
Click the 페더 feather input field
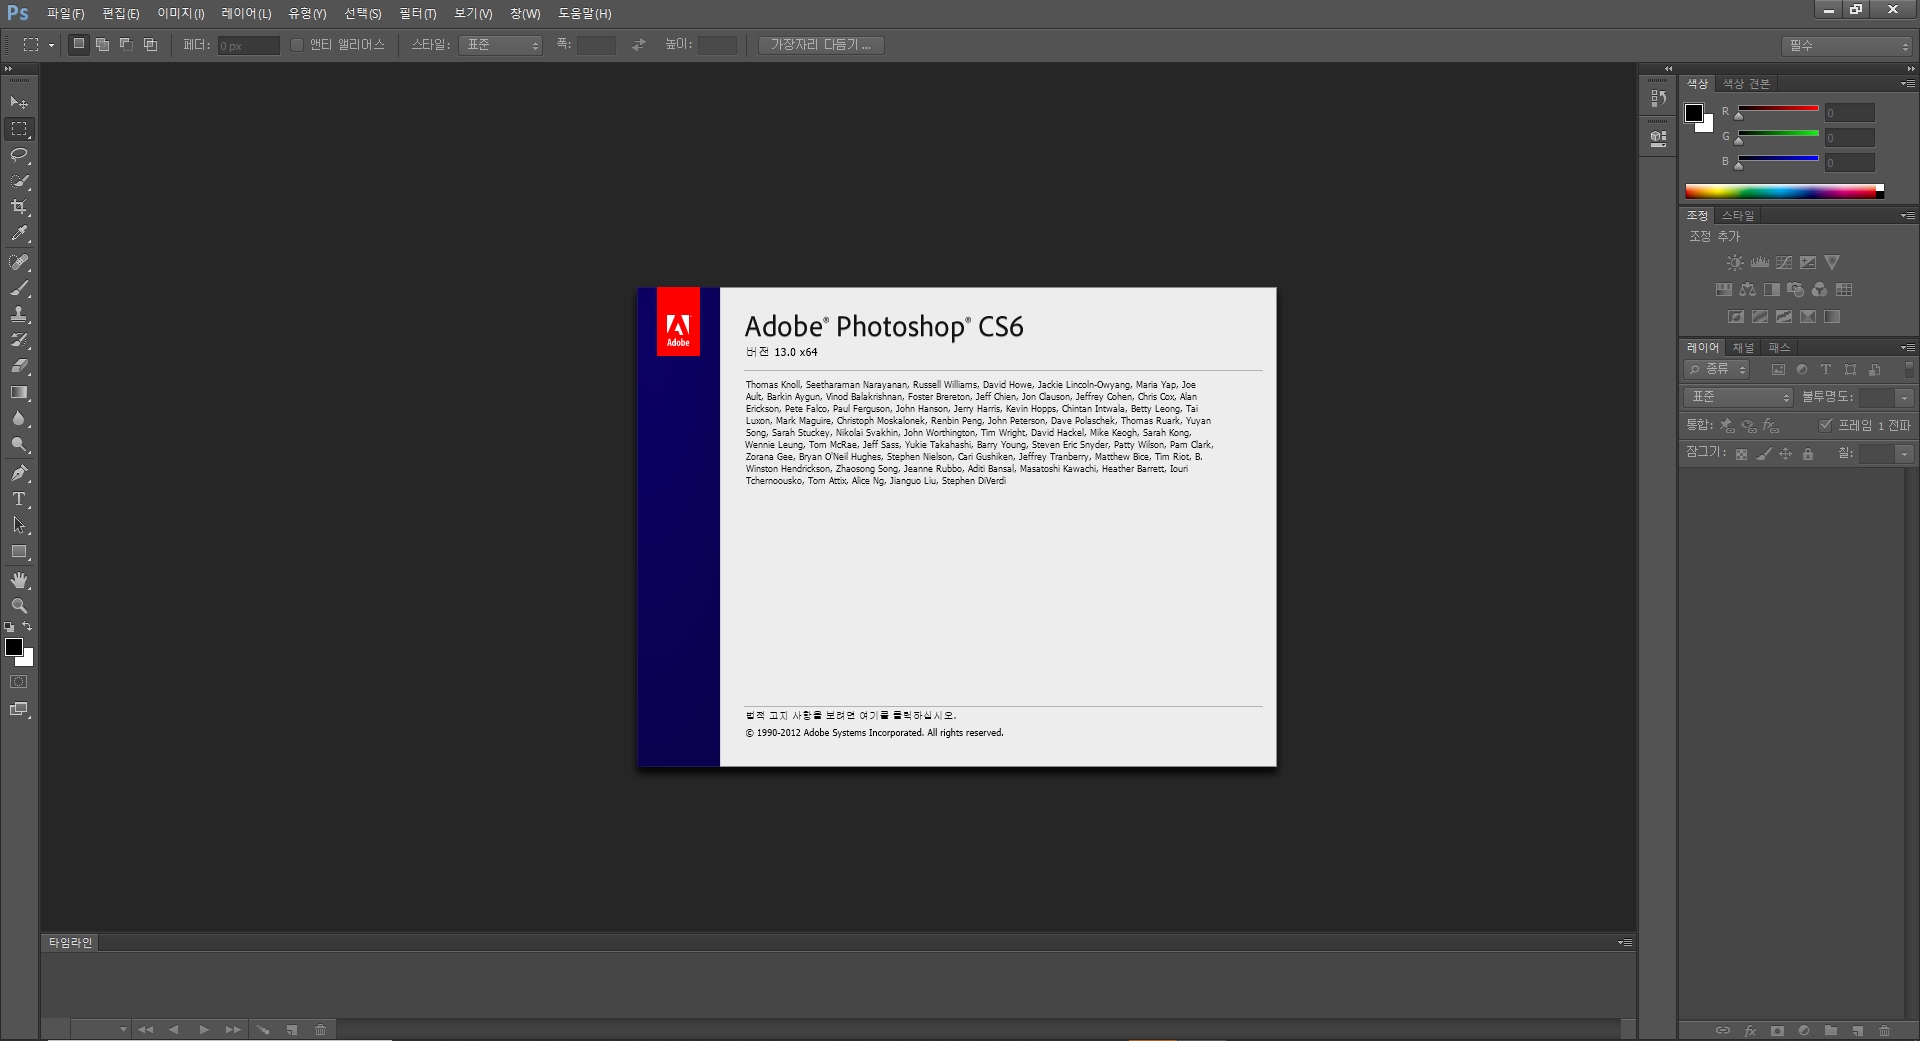(x=249, y=46)
